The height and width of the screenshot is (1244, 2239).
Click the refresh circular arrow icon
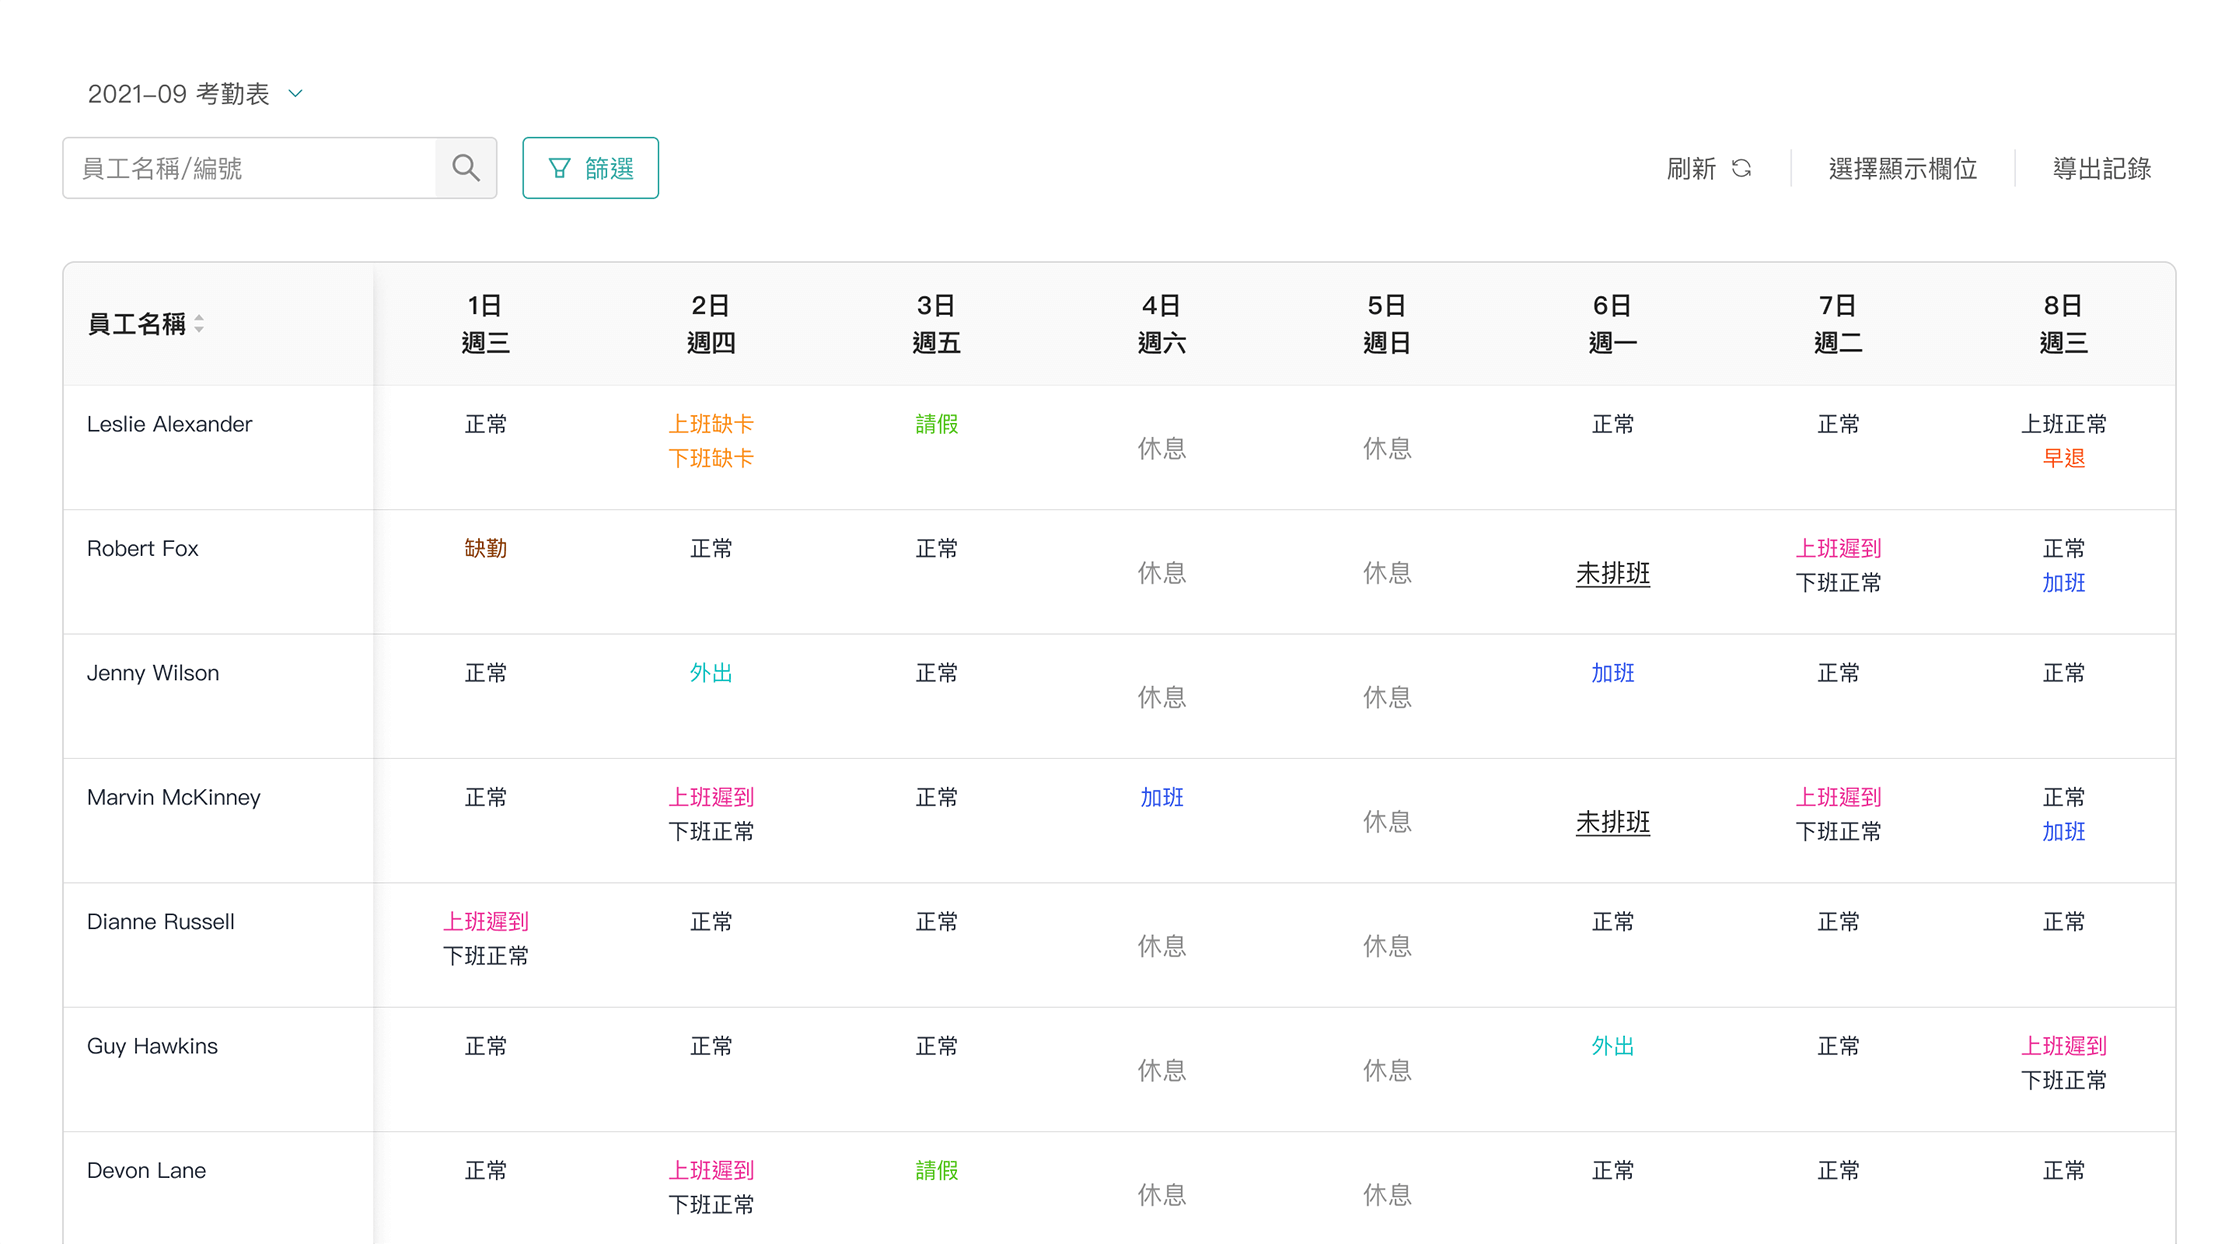[1741, 168]
